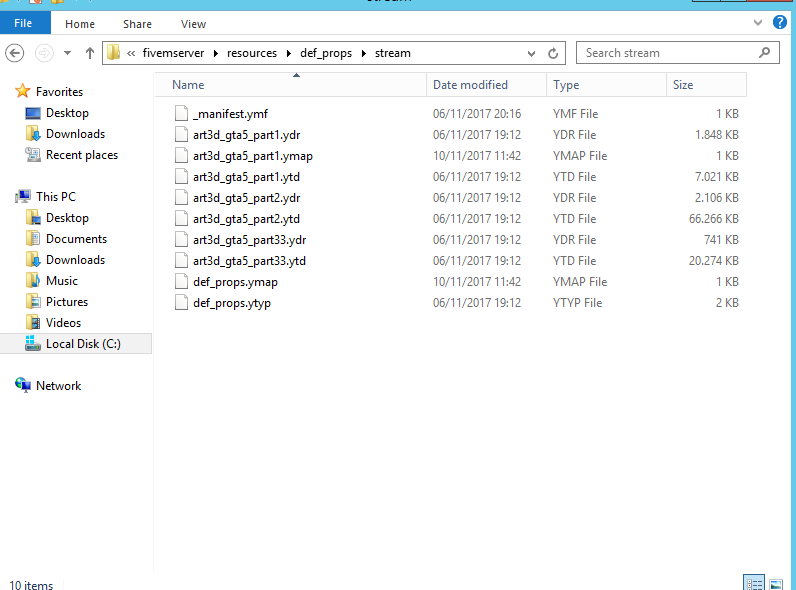This screenshot has height=590, width=796.
Task: Click the Forward navigation arrow
Action: (x=44, y=53)
